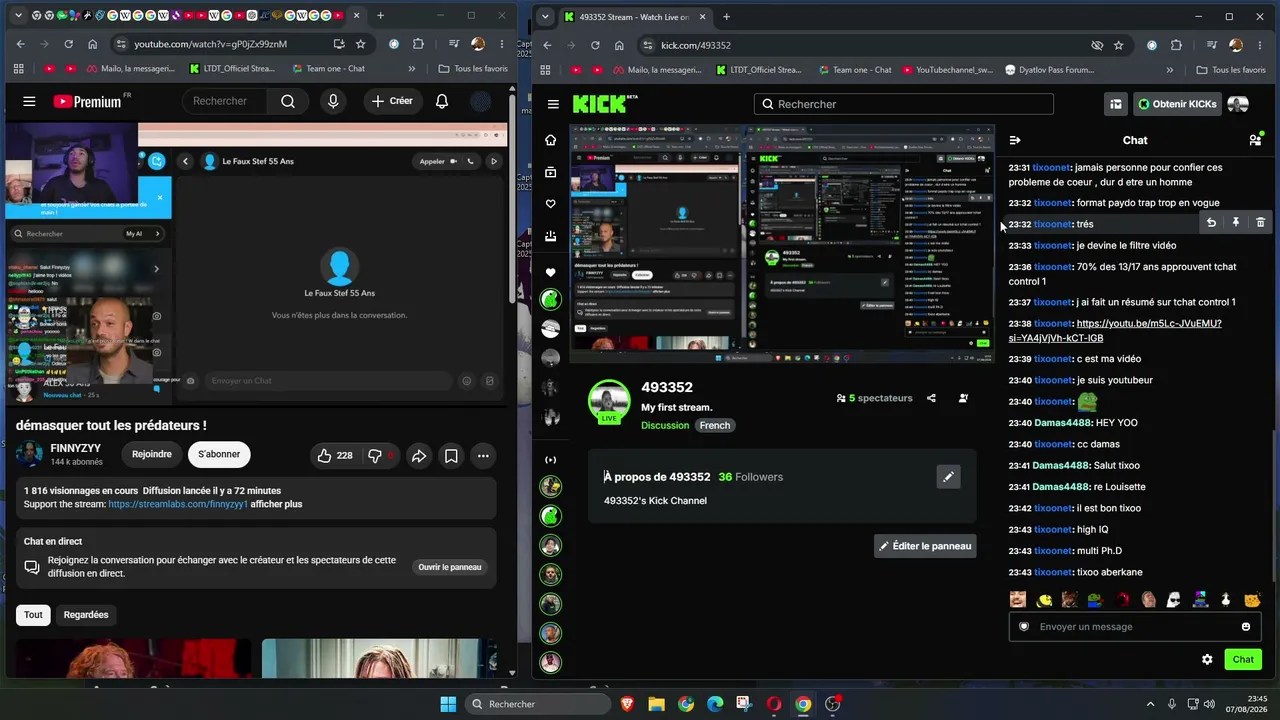Click the pencil edit icon in About panel
The height and width of the screenshot is (720, 1280).
[948, 477]
